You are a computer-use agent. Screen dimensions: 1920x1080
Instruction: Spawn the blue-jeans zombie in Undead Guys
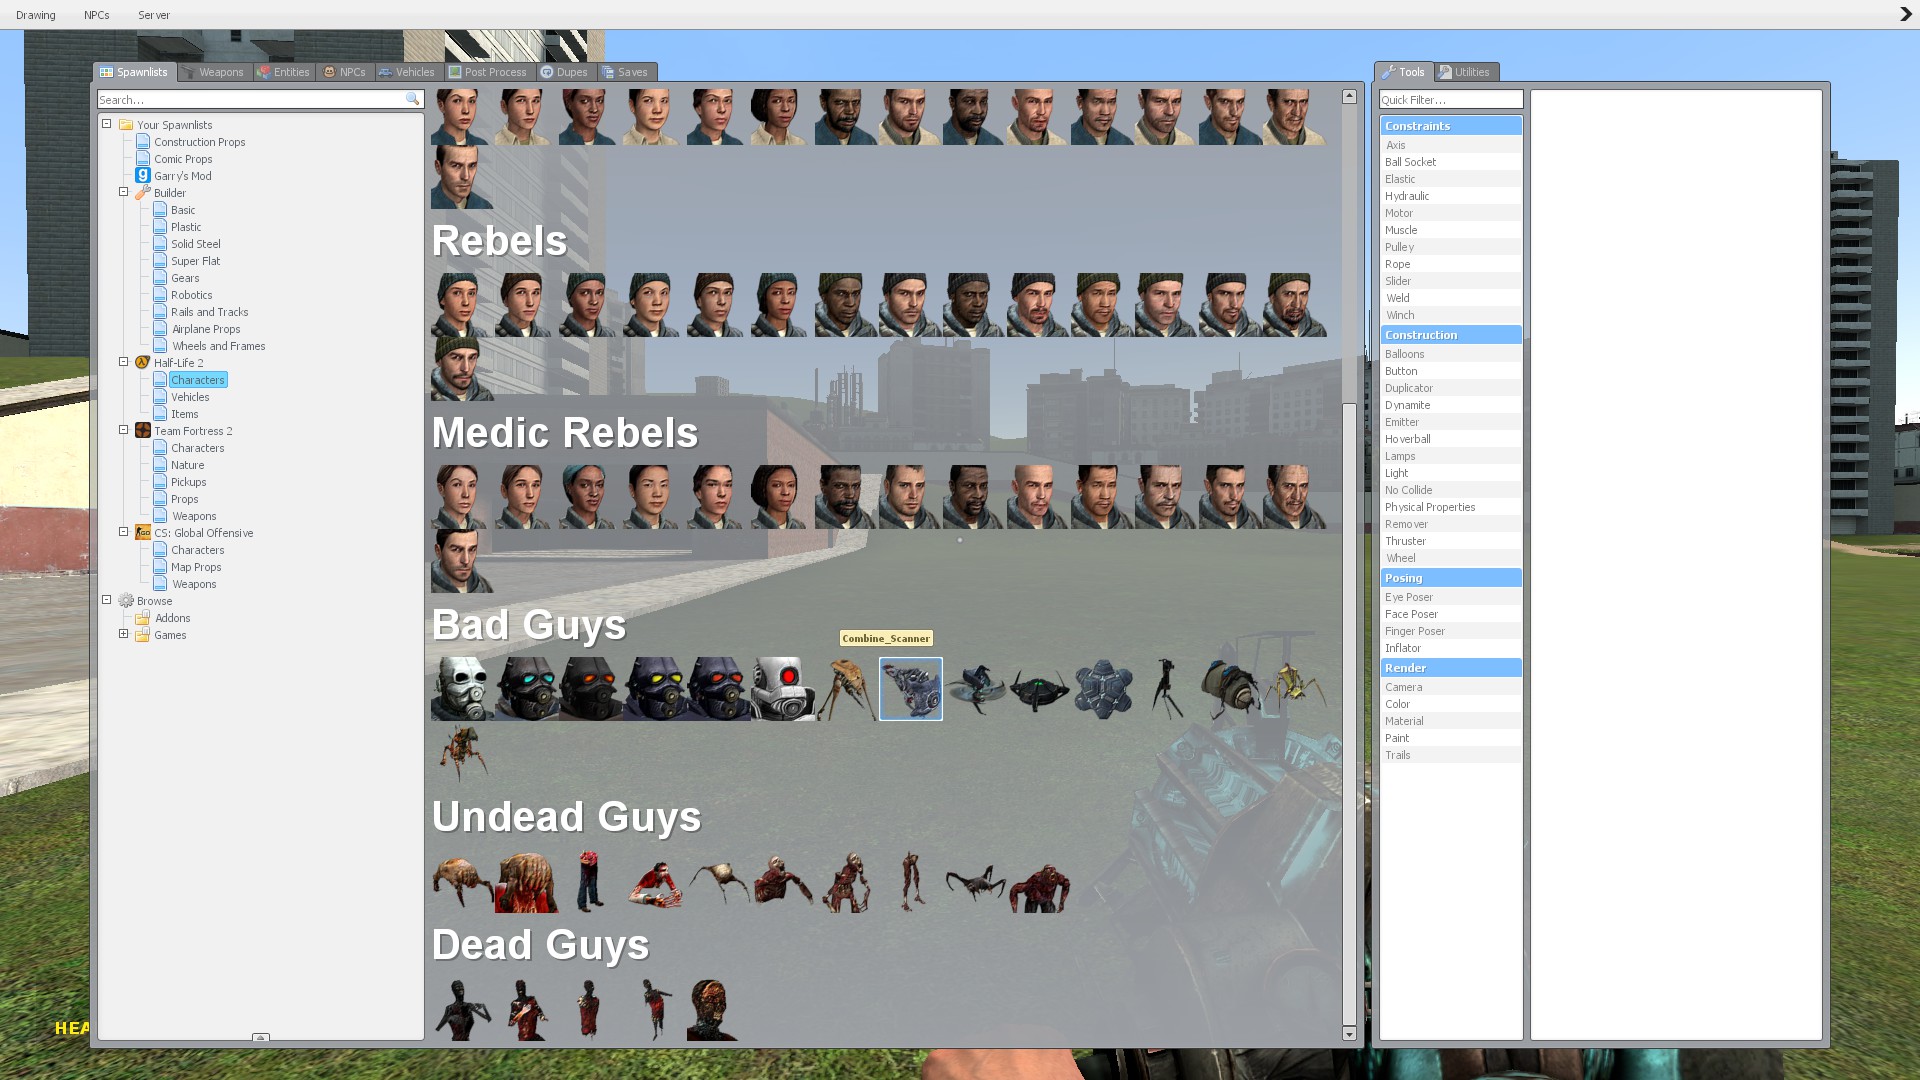pos(591,881)
